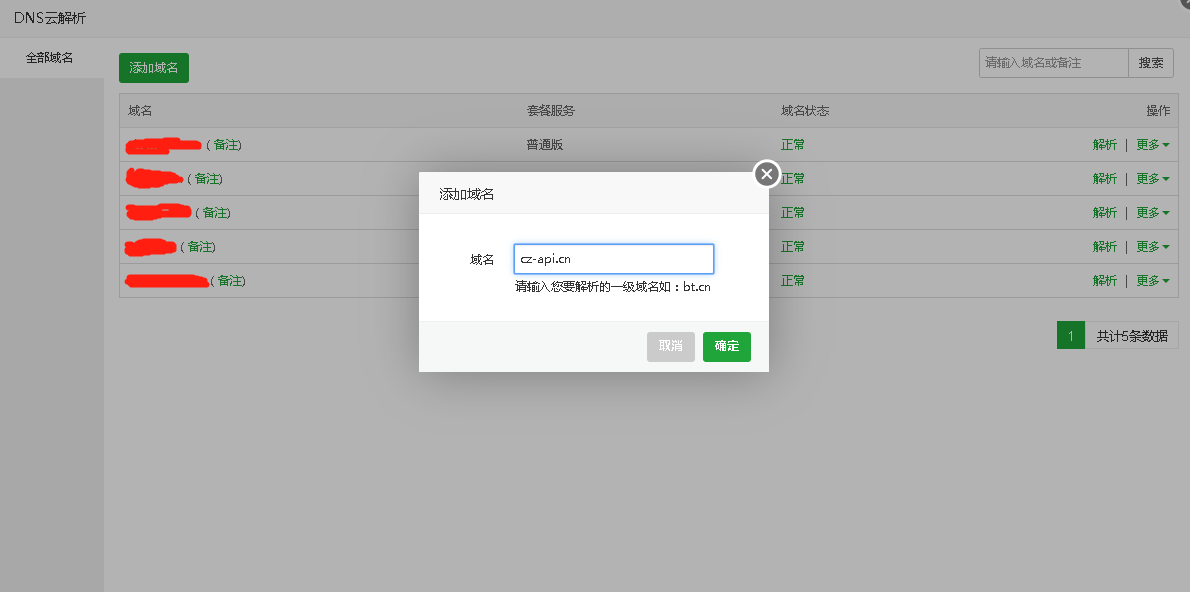Click 解析 in the third domain row

[1104, 213]
